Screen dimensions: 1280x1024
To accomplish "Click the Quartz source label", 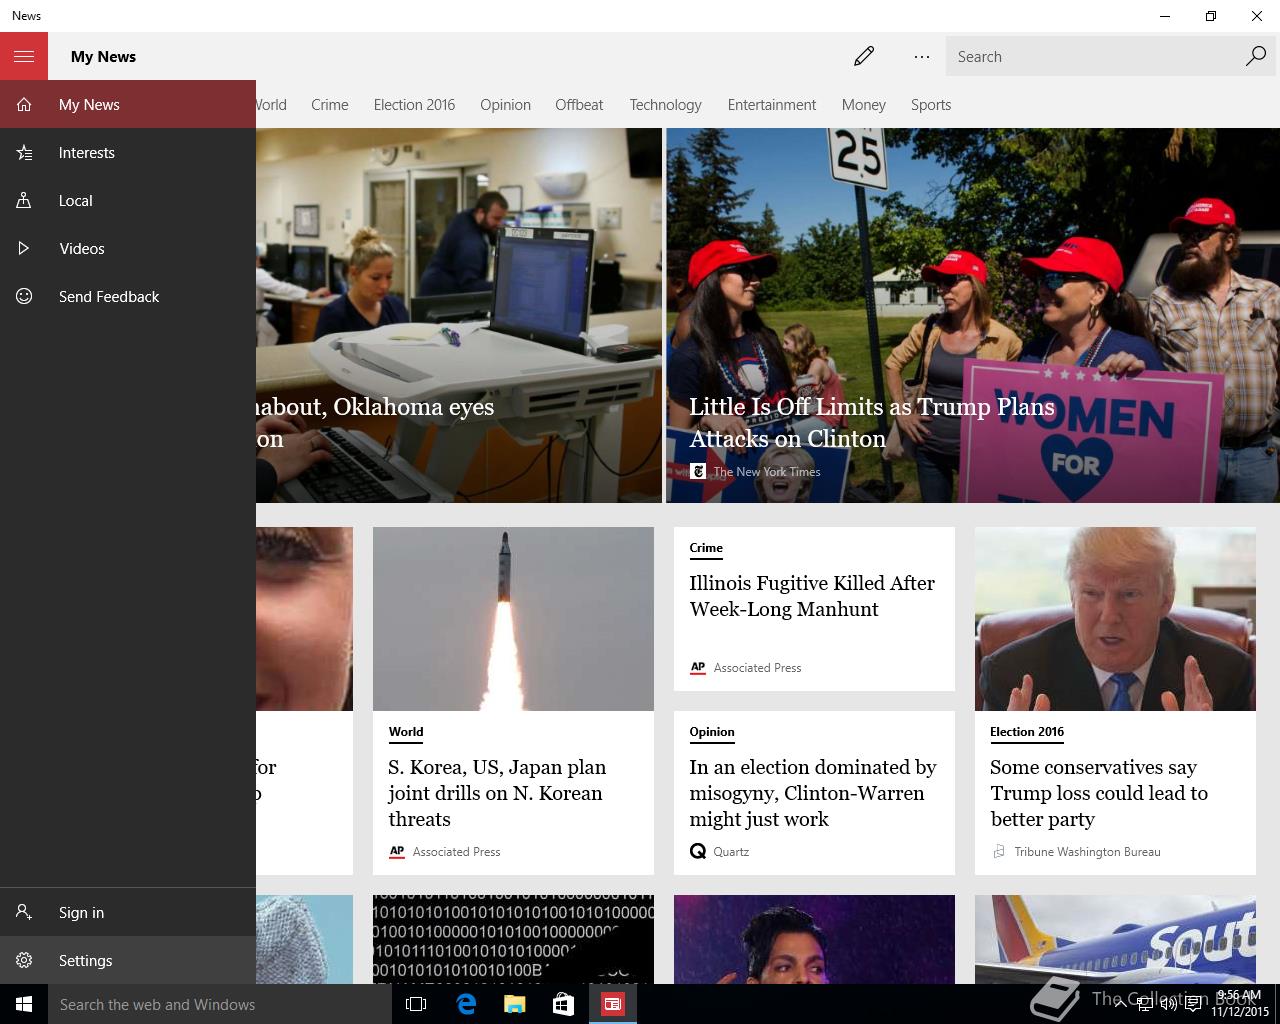I will click(x=731, y=852).
